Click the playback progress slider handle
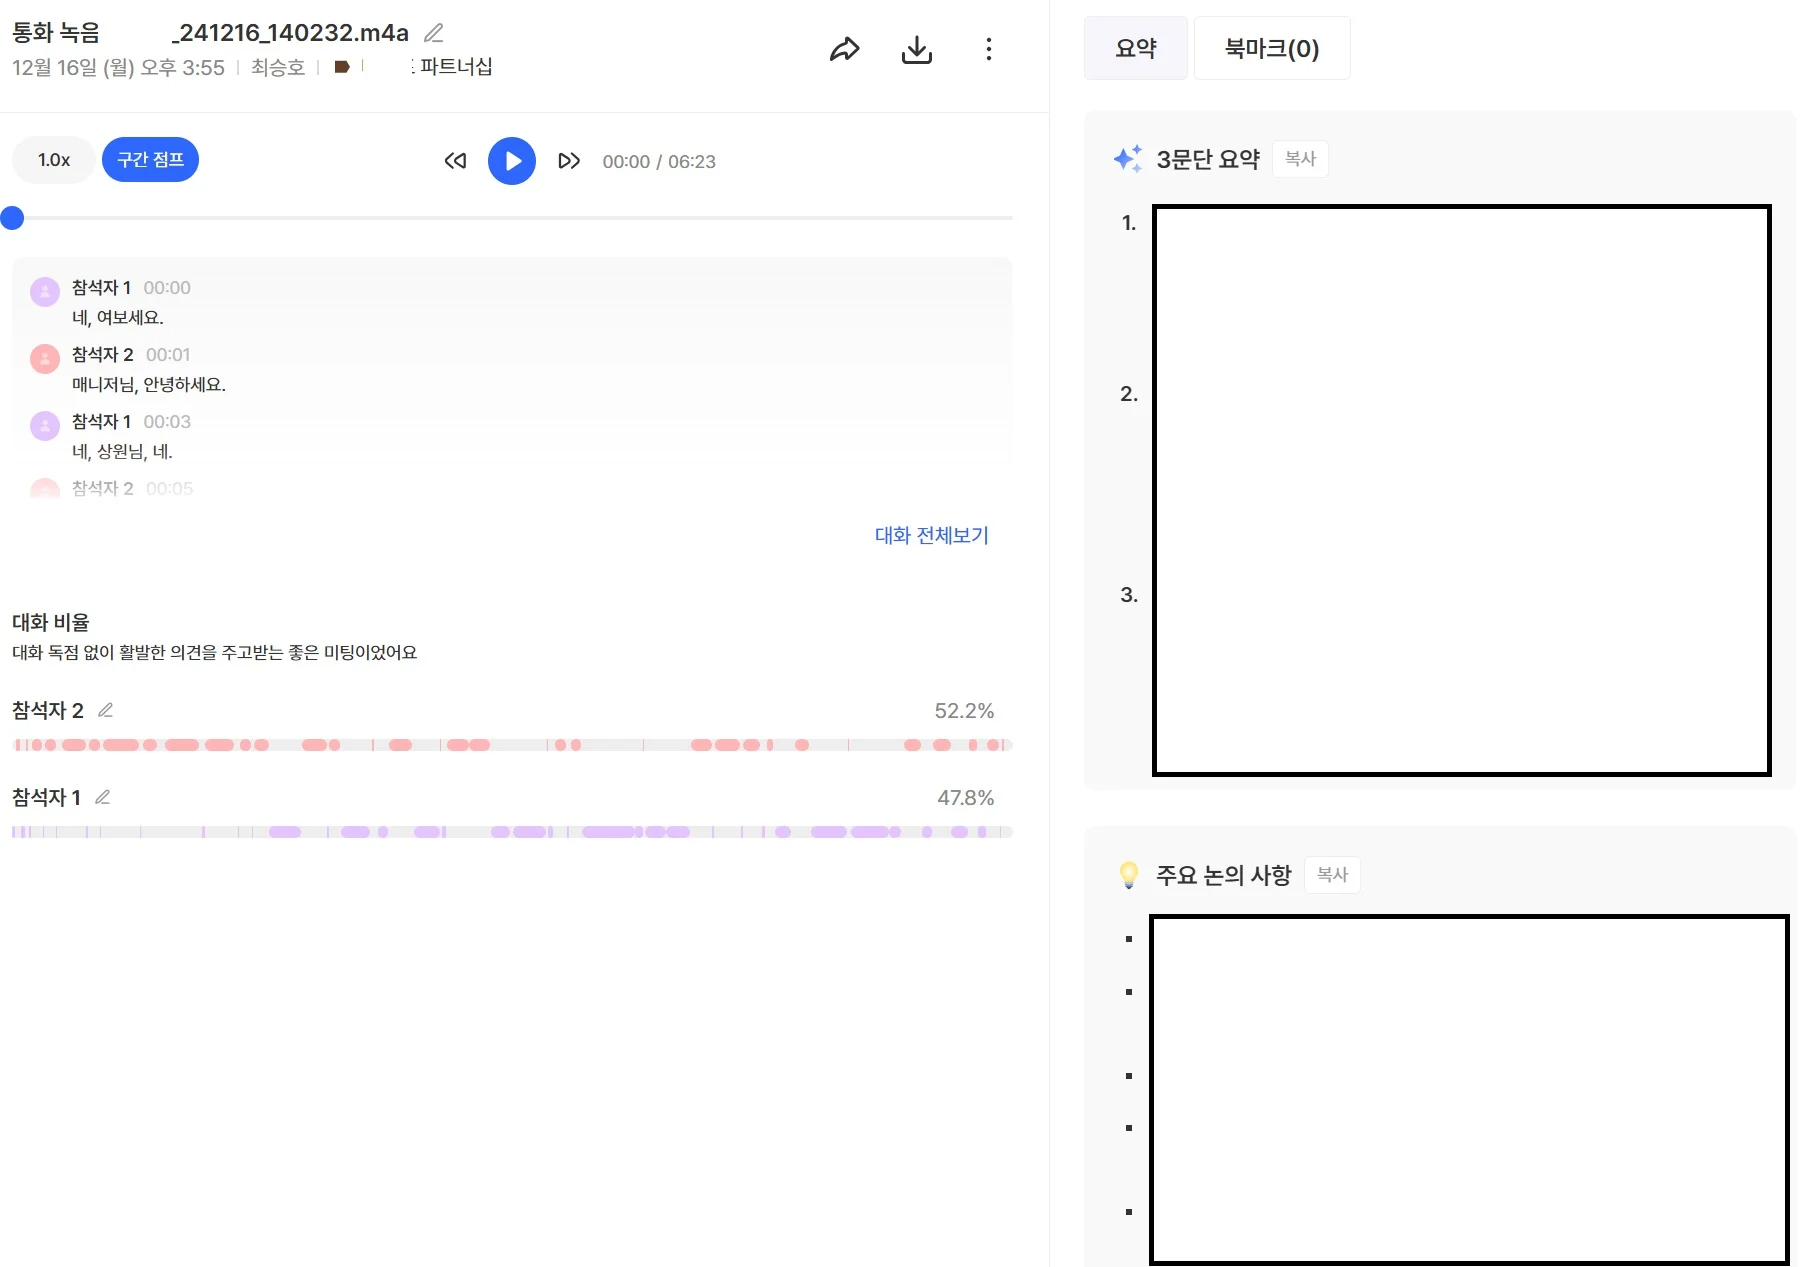 point(13,217)
